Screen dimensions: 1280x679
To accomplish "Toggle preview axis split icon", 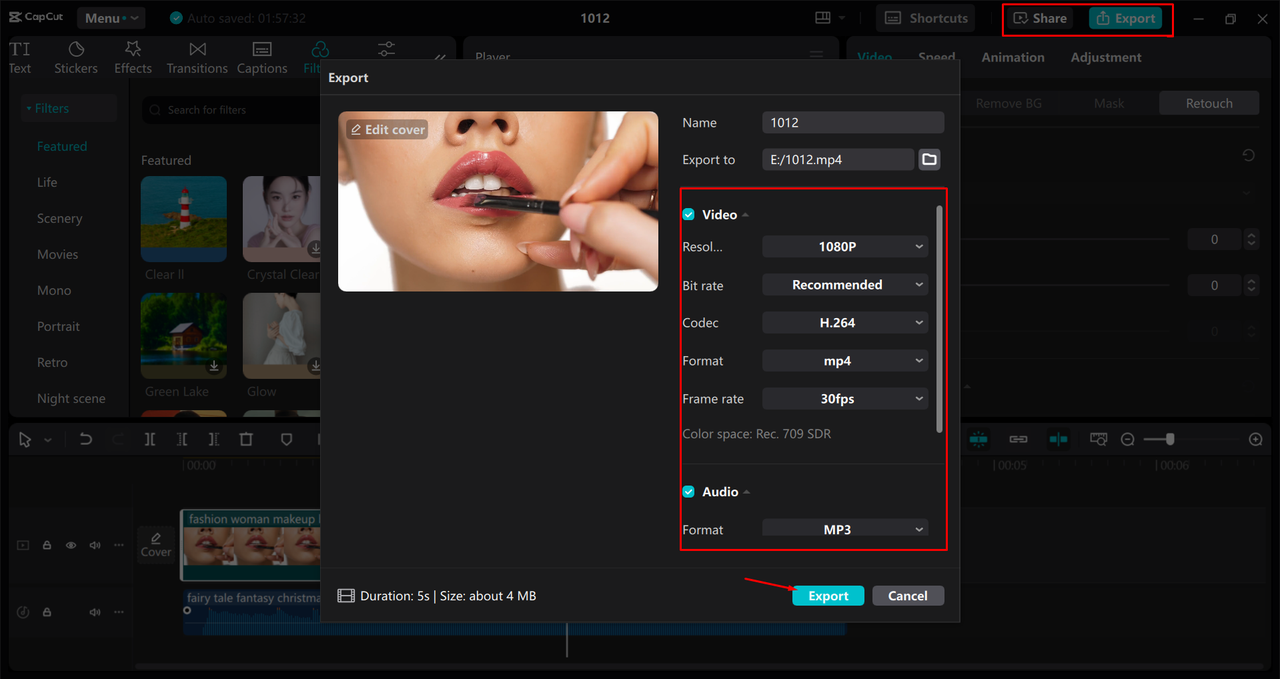I will pyautogui.click(x=1058, y=439).
